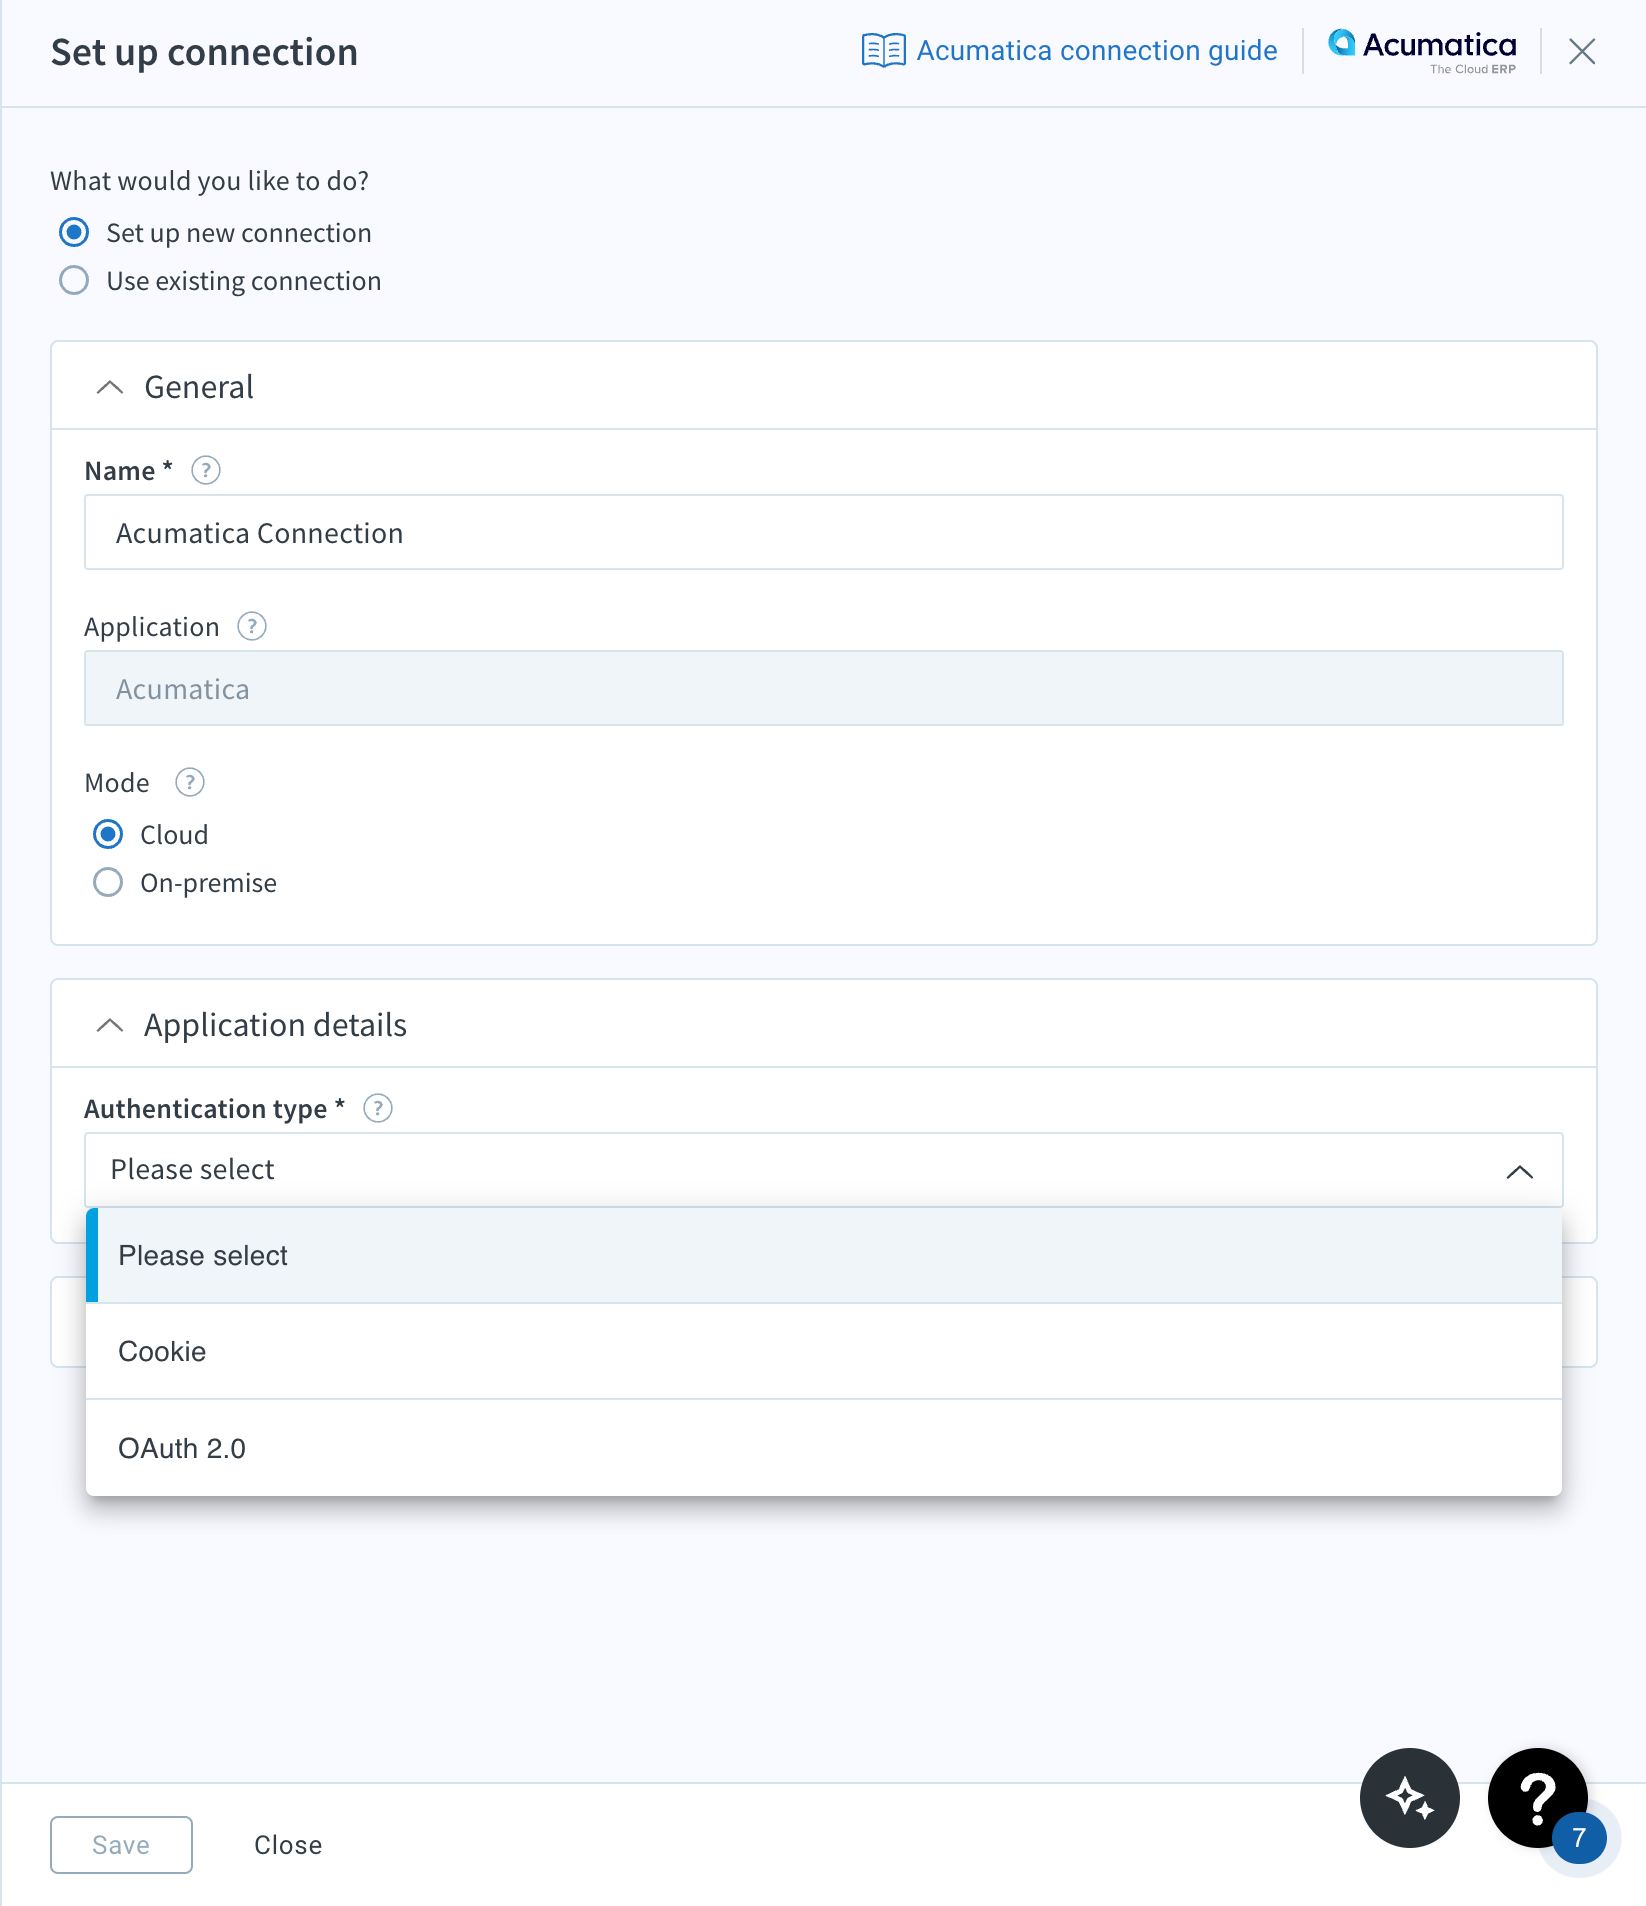1646x1906 pixels.
Task: Click the Close button at bottom
Action: click(x=288, y=1845)
